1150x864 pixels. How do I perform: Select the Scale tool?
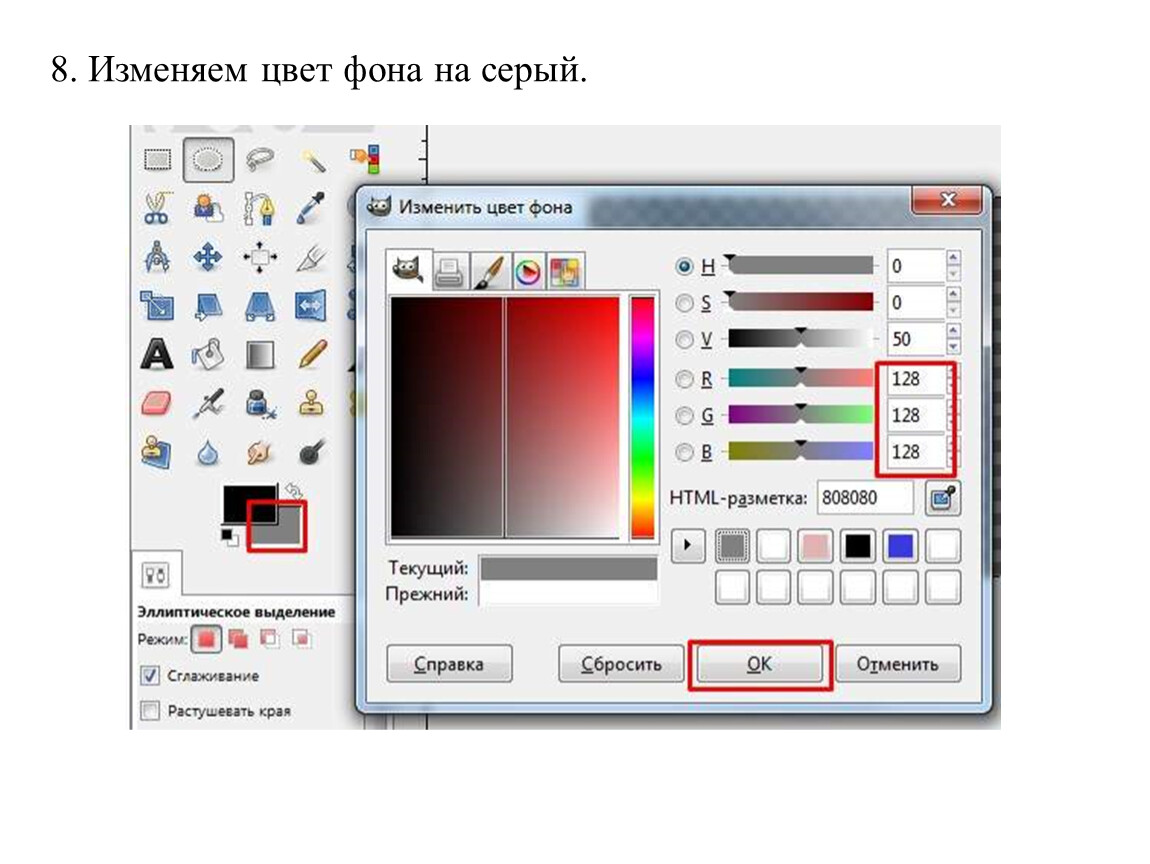point(157,306)
